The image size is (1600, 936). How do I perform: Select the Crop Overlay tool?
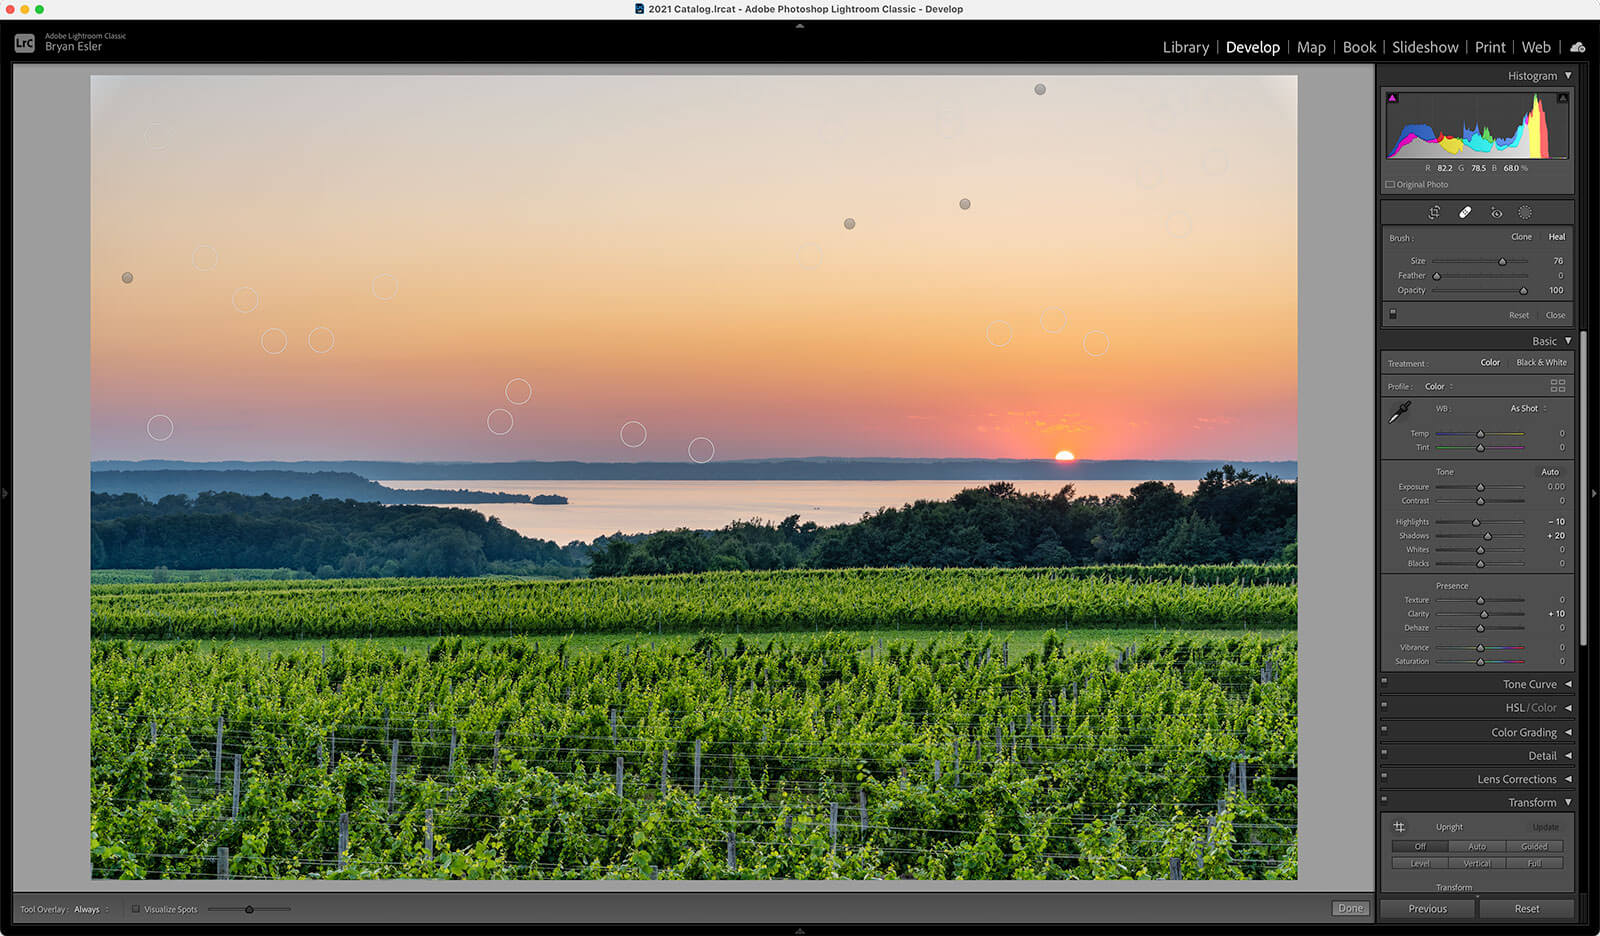1434,212
